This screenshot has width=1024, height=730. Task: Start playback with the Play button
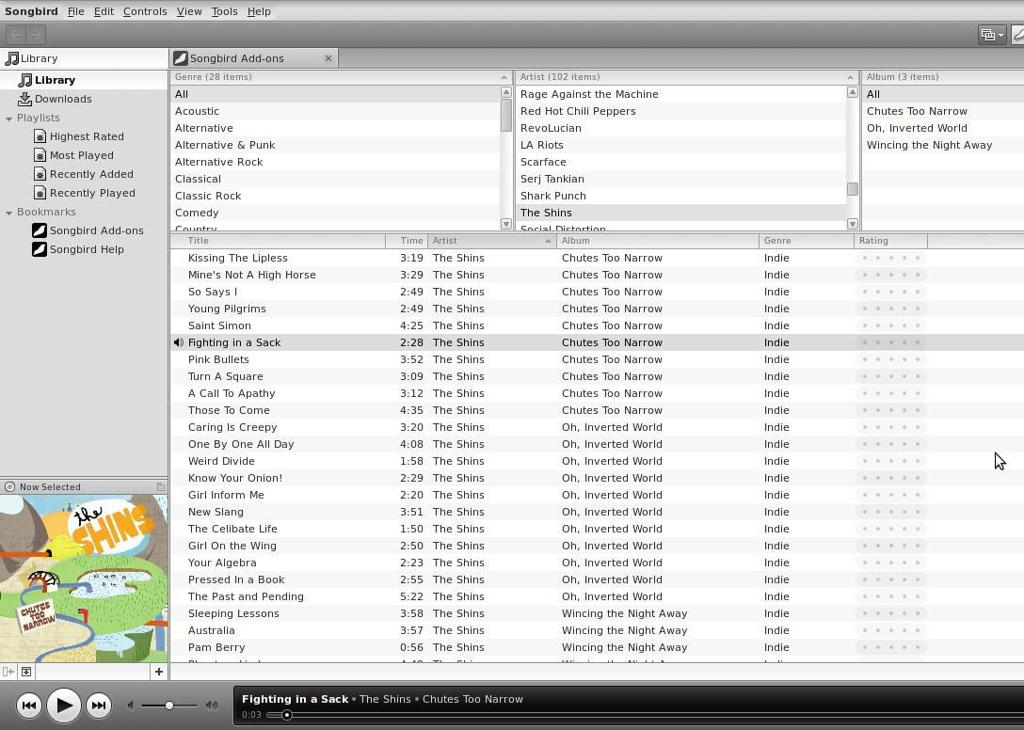63,705
